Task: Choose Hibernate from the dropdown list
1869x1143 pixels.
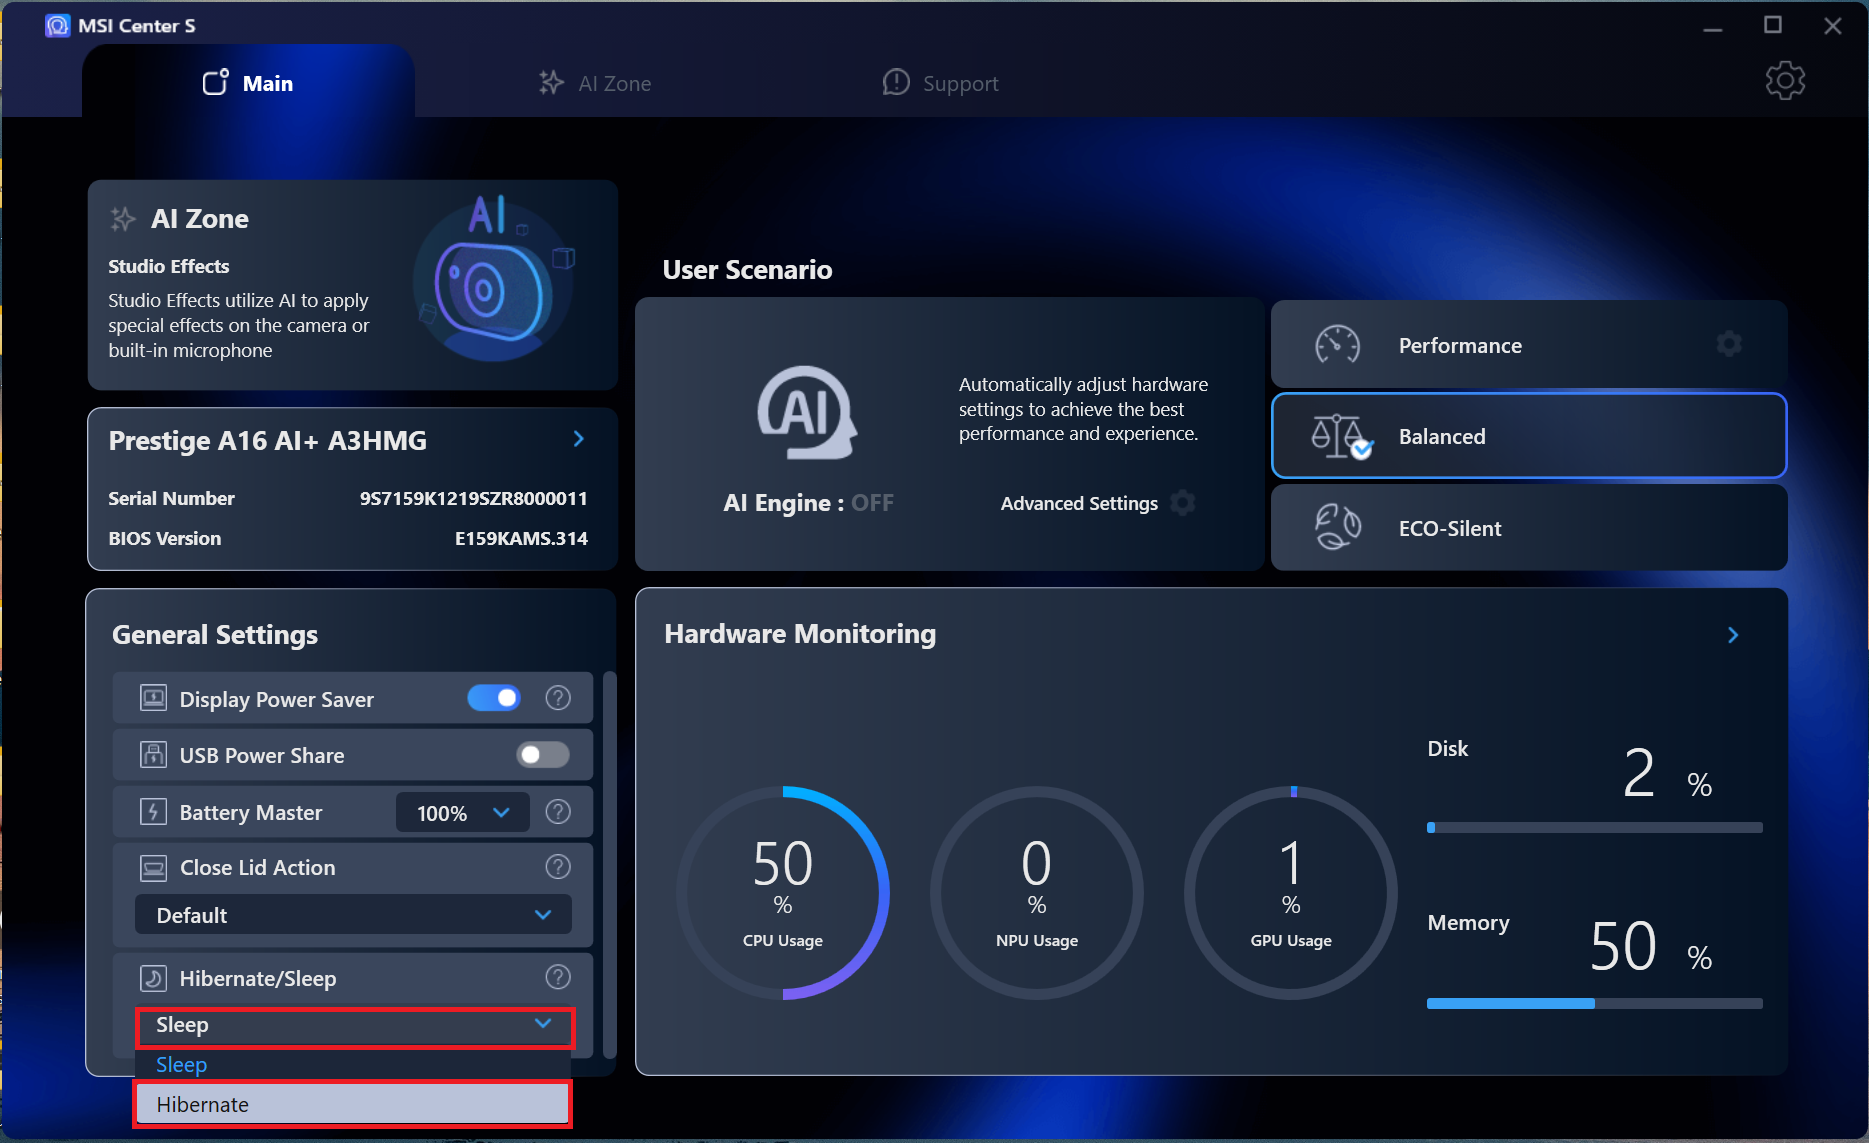Action: tap(353, 1105)
